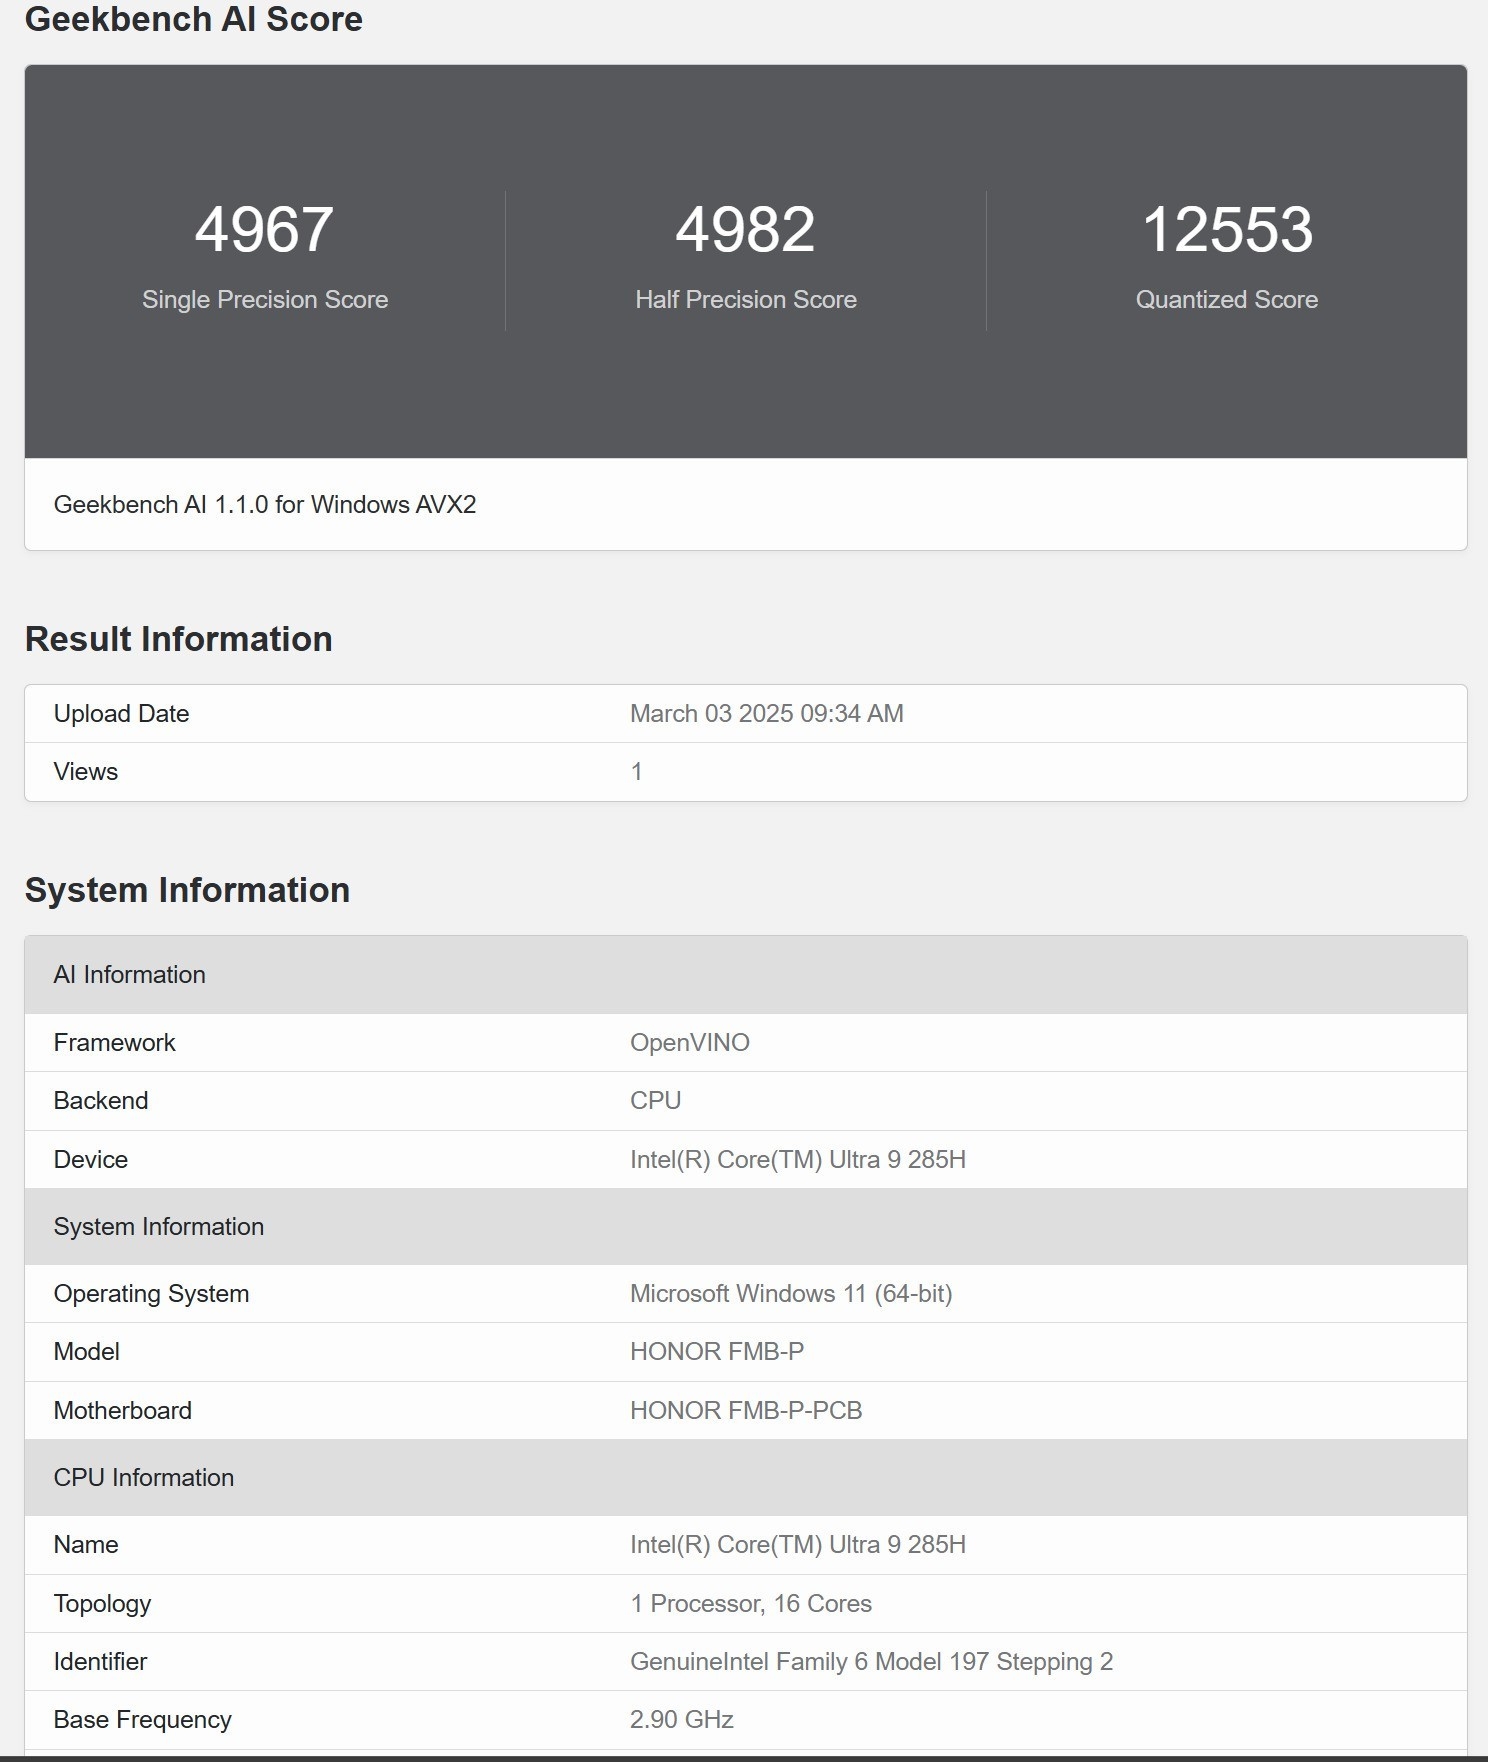Click the Single Precision Score value 4967
This screenshot has width=1488, height=1762.
tap(264, 230)
